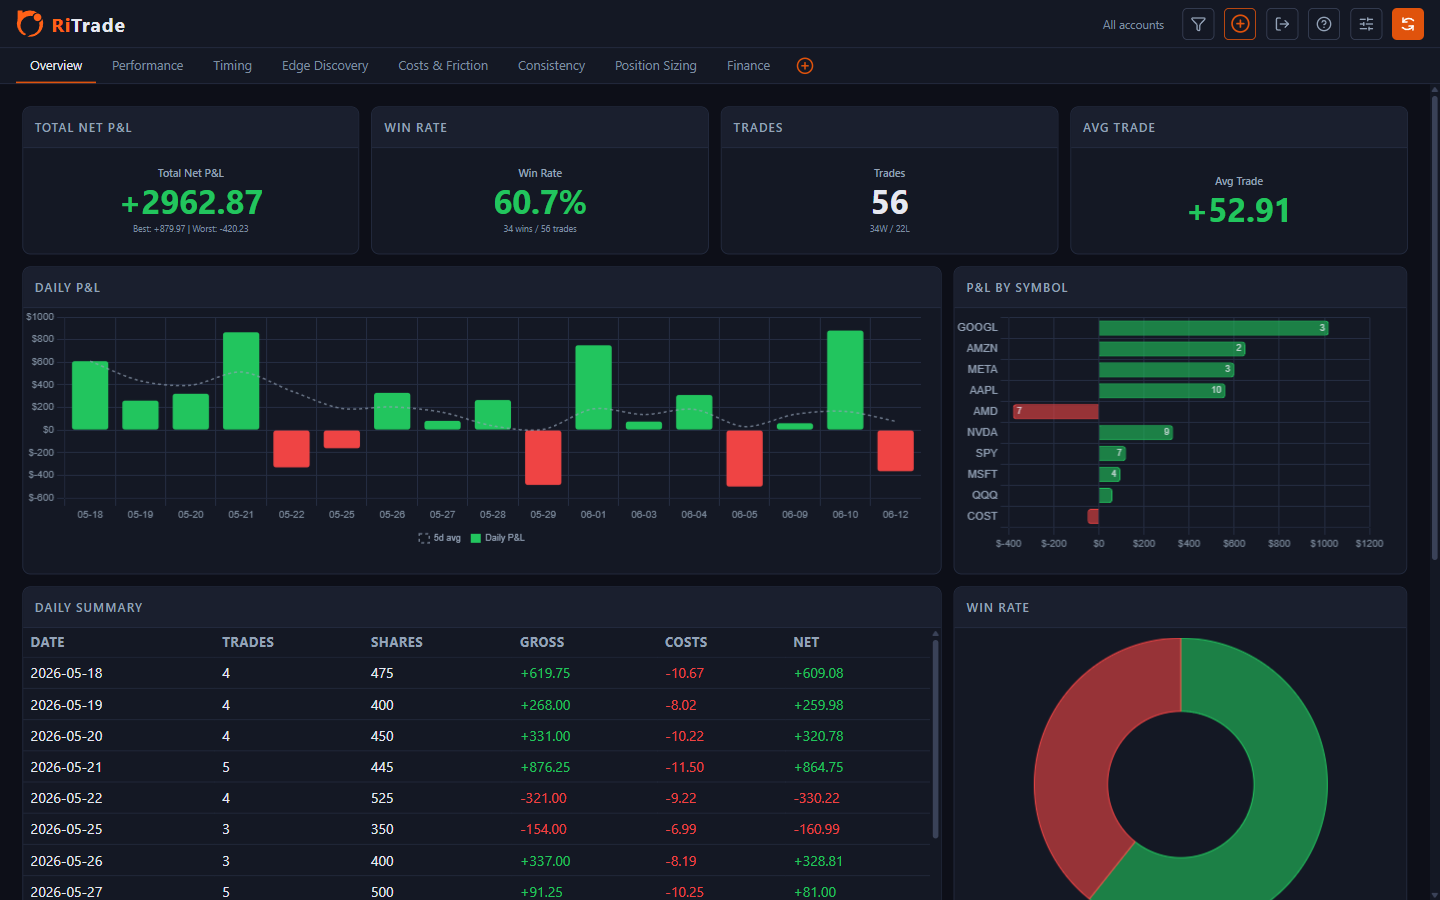Viewport: 1440px width, 900px height.
Task: Open the Position Sizing tab
Action: click(656, 66)
